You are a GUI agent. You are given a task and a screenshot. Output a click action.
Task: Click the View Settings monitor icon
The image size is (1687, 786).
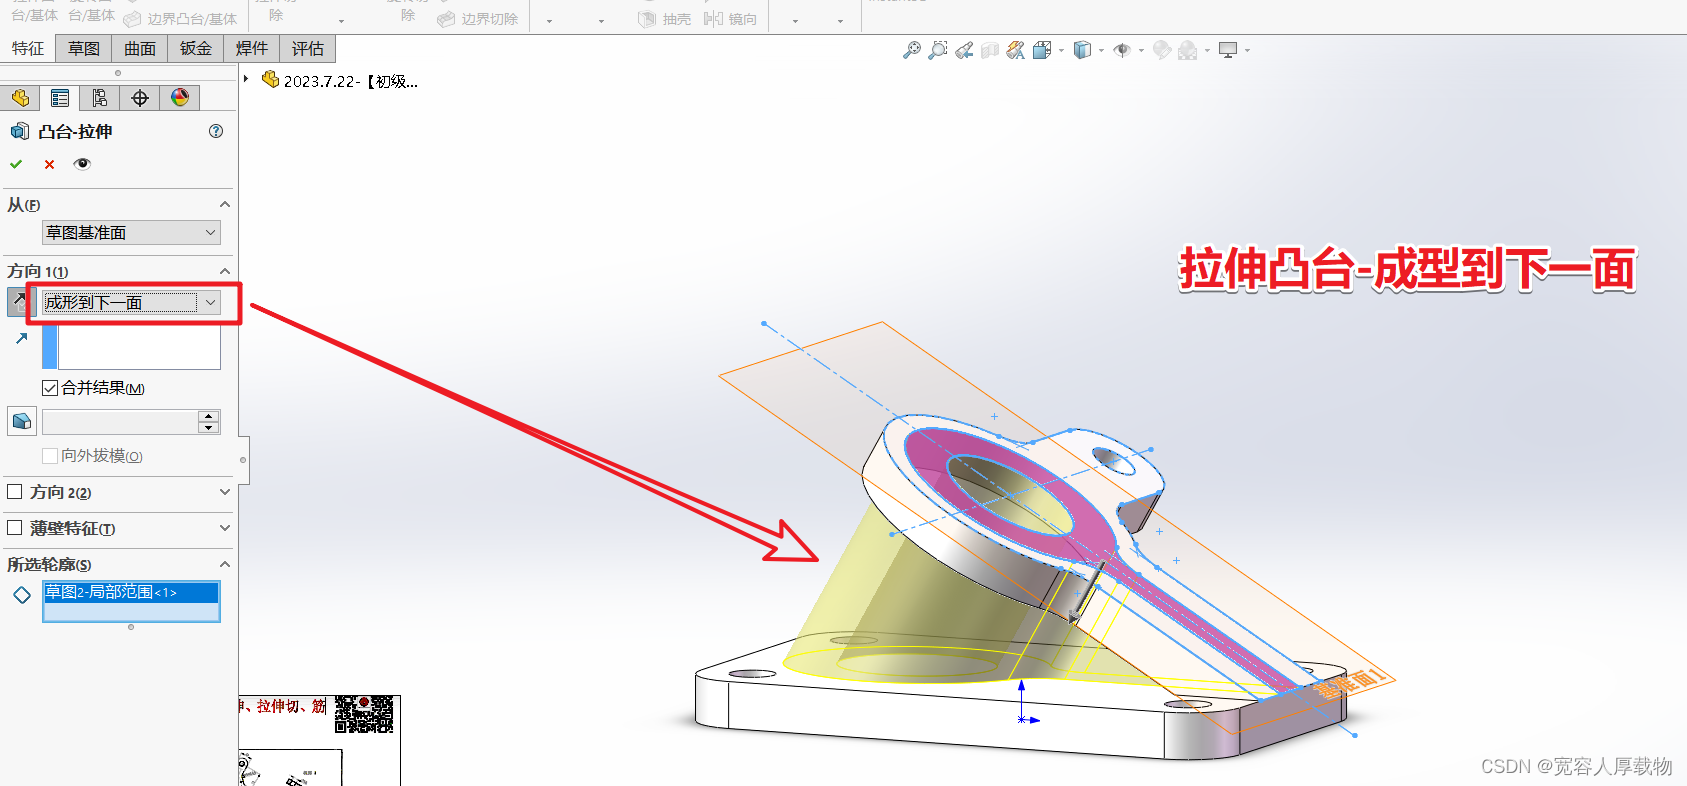pyautogui.click(x=1228, y=50)
